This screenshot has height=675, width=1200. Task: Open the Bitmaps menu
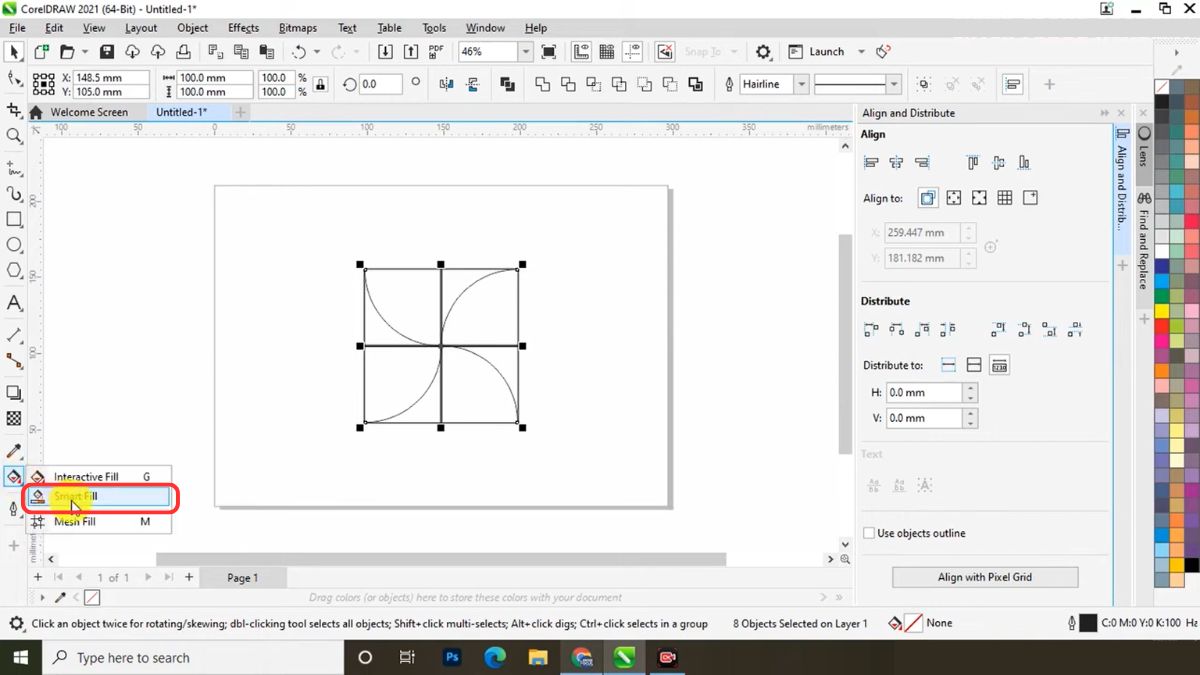pyautogui.click(x=298, y=28)
